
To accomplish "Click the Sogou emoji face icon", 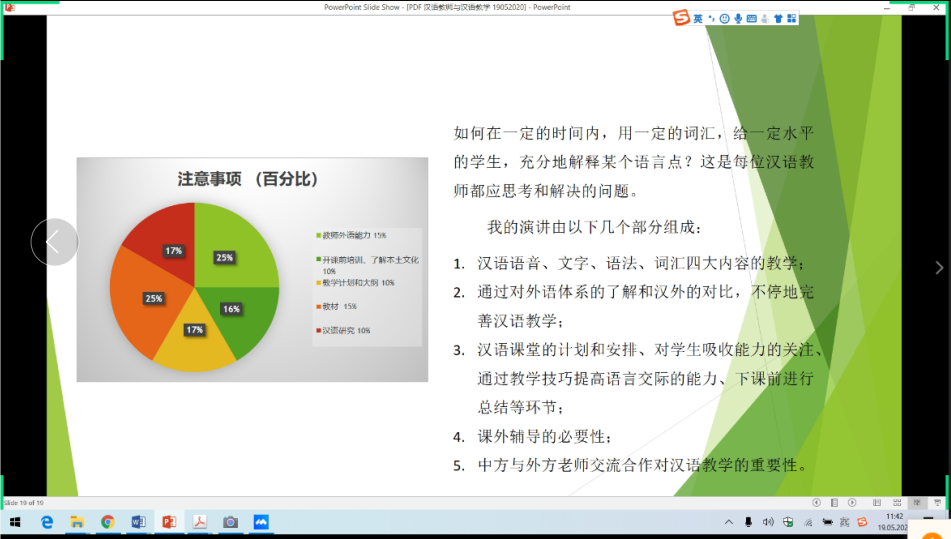I will coord(725,18).
